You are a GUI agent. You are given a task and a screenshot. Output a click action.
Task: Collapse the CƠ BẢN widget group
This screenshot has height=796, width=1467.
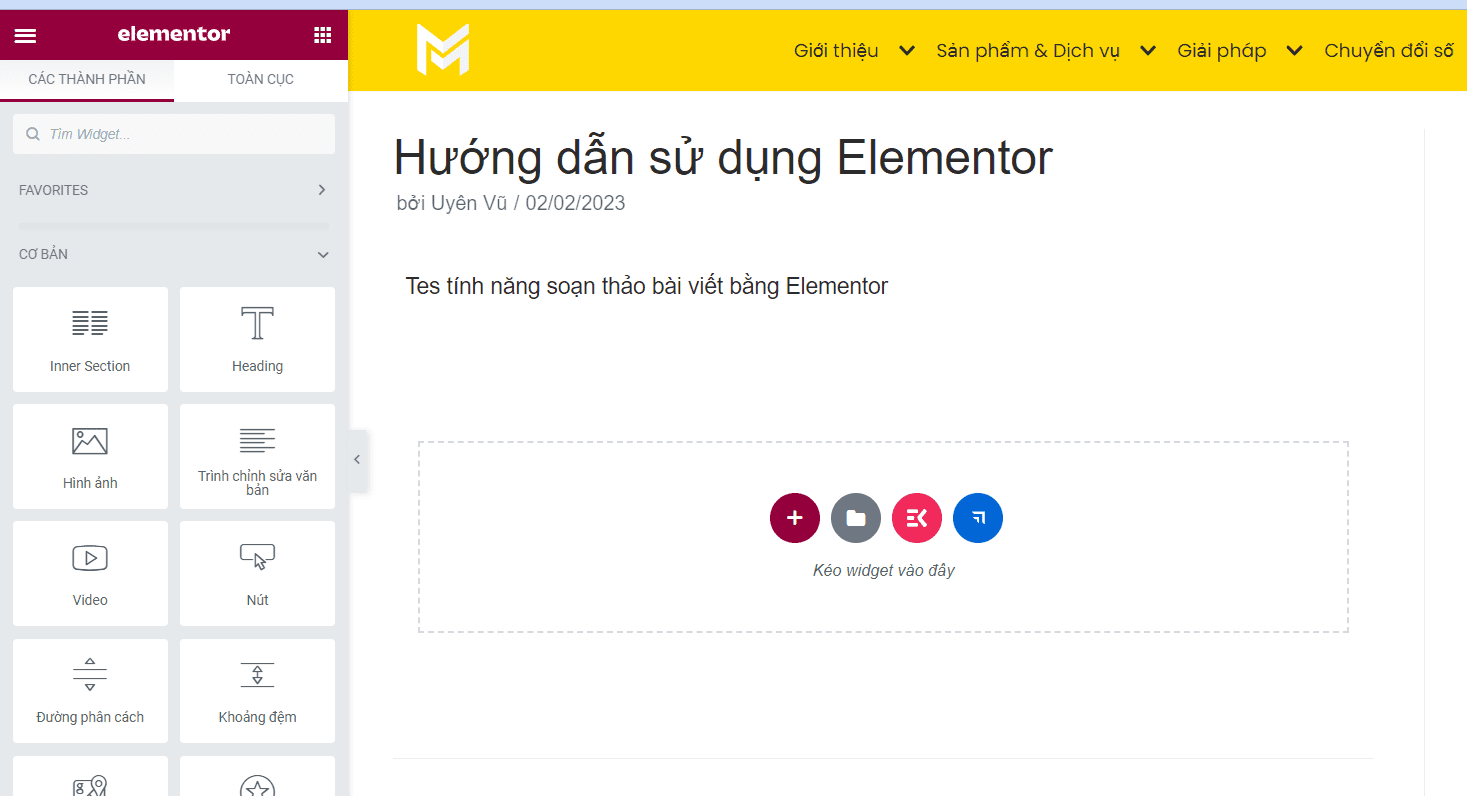tap(322, 254)
